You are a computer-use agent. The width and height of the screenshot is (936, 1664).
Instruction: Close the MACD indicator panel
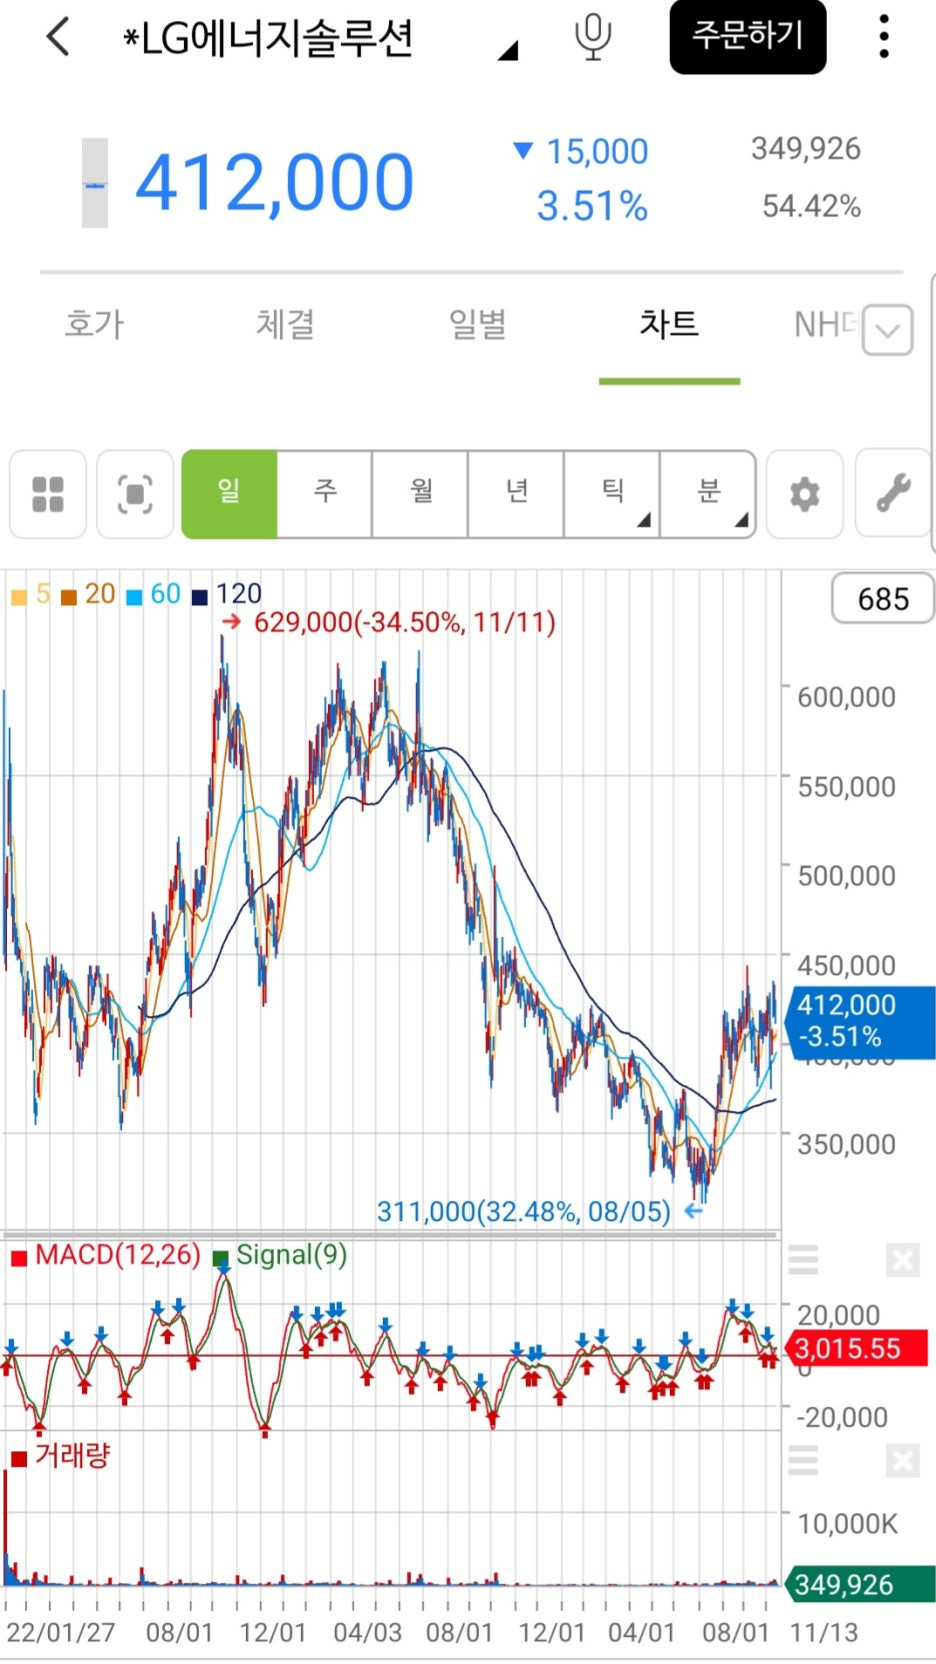[x=902, y=1260]
